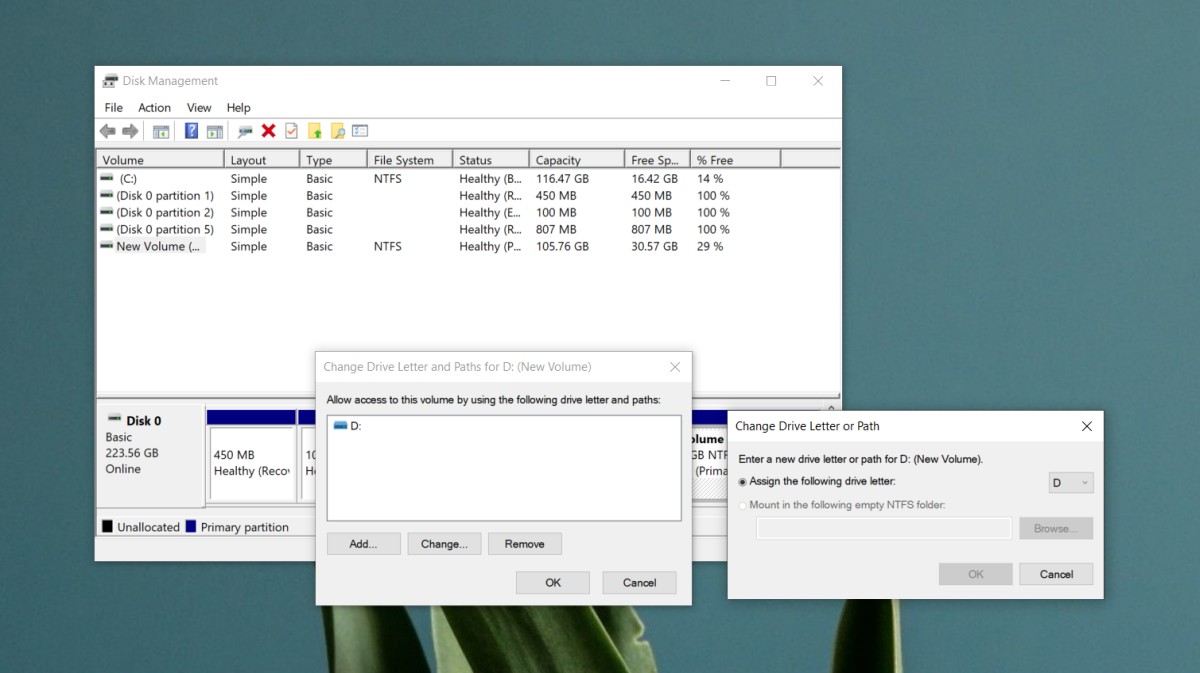Select the D: drive icon in the list box

340,426
